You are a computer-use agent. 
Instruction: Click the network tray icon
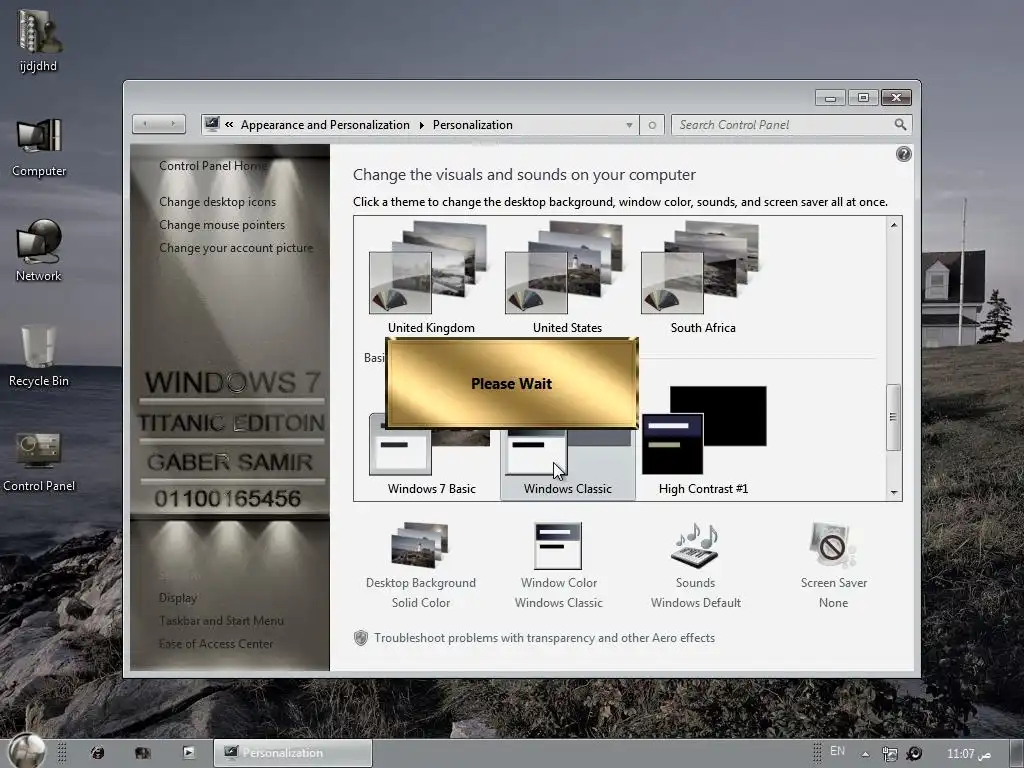coord(889,754)
